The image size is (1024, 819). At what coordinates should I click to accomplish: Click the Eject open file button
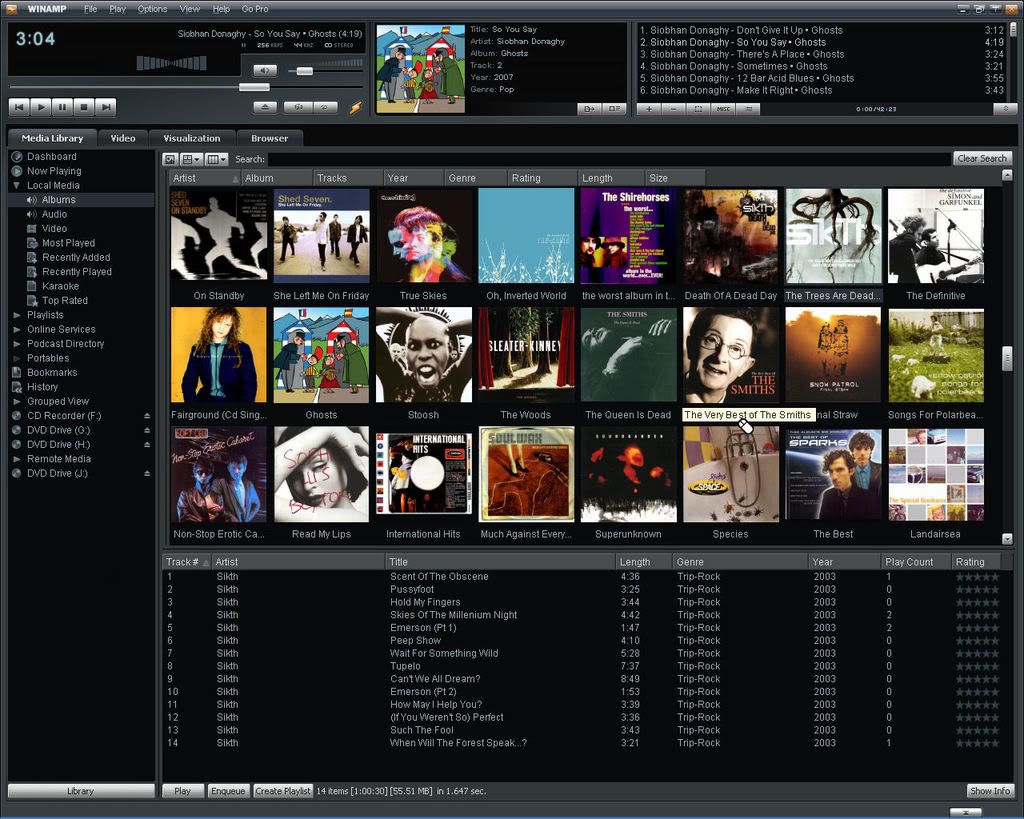point(265,106)
